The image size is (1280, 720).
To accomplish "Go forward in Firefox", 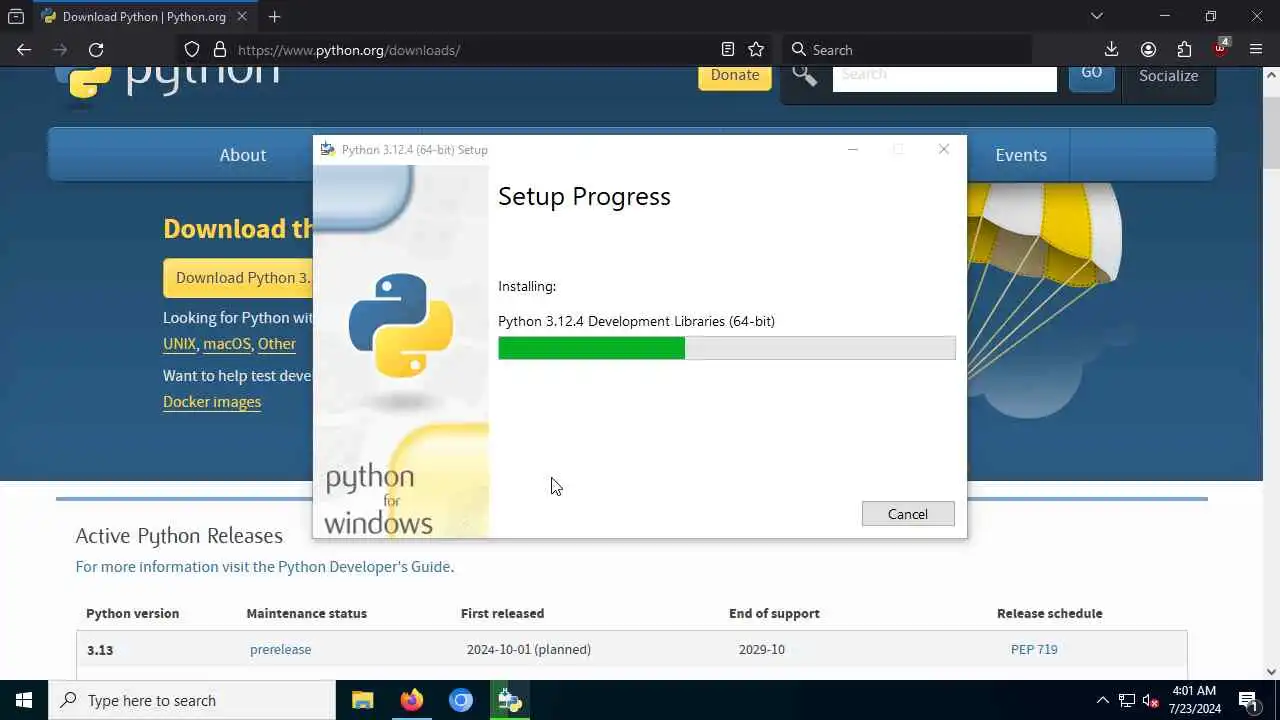I will point(60,50).
